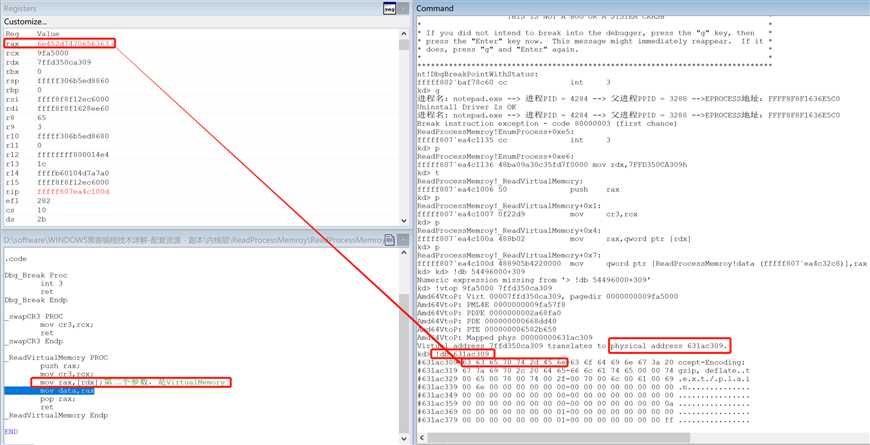
Task: Click the Reg column header
Action: (12, 34)
